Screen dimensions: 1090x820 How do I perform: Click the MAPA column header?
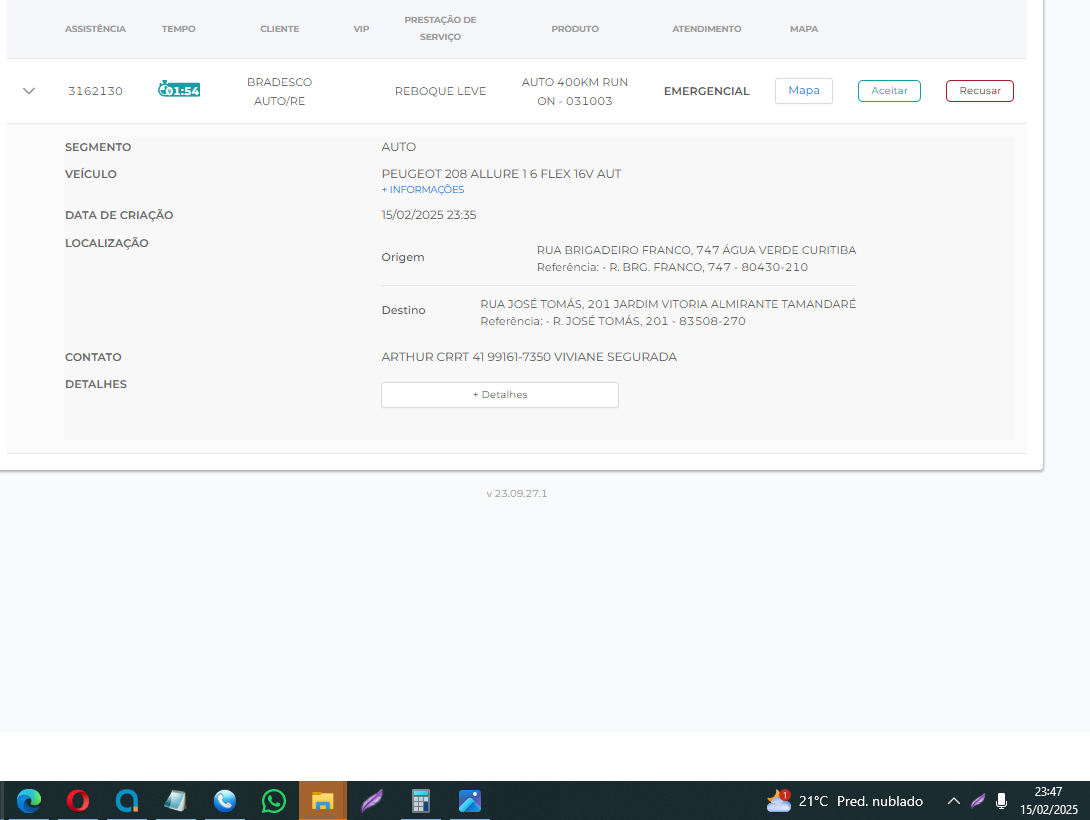(804, 29)
